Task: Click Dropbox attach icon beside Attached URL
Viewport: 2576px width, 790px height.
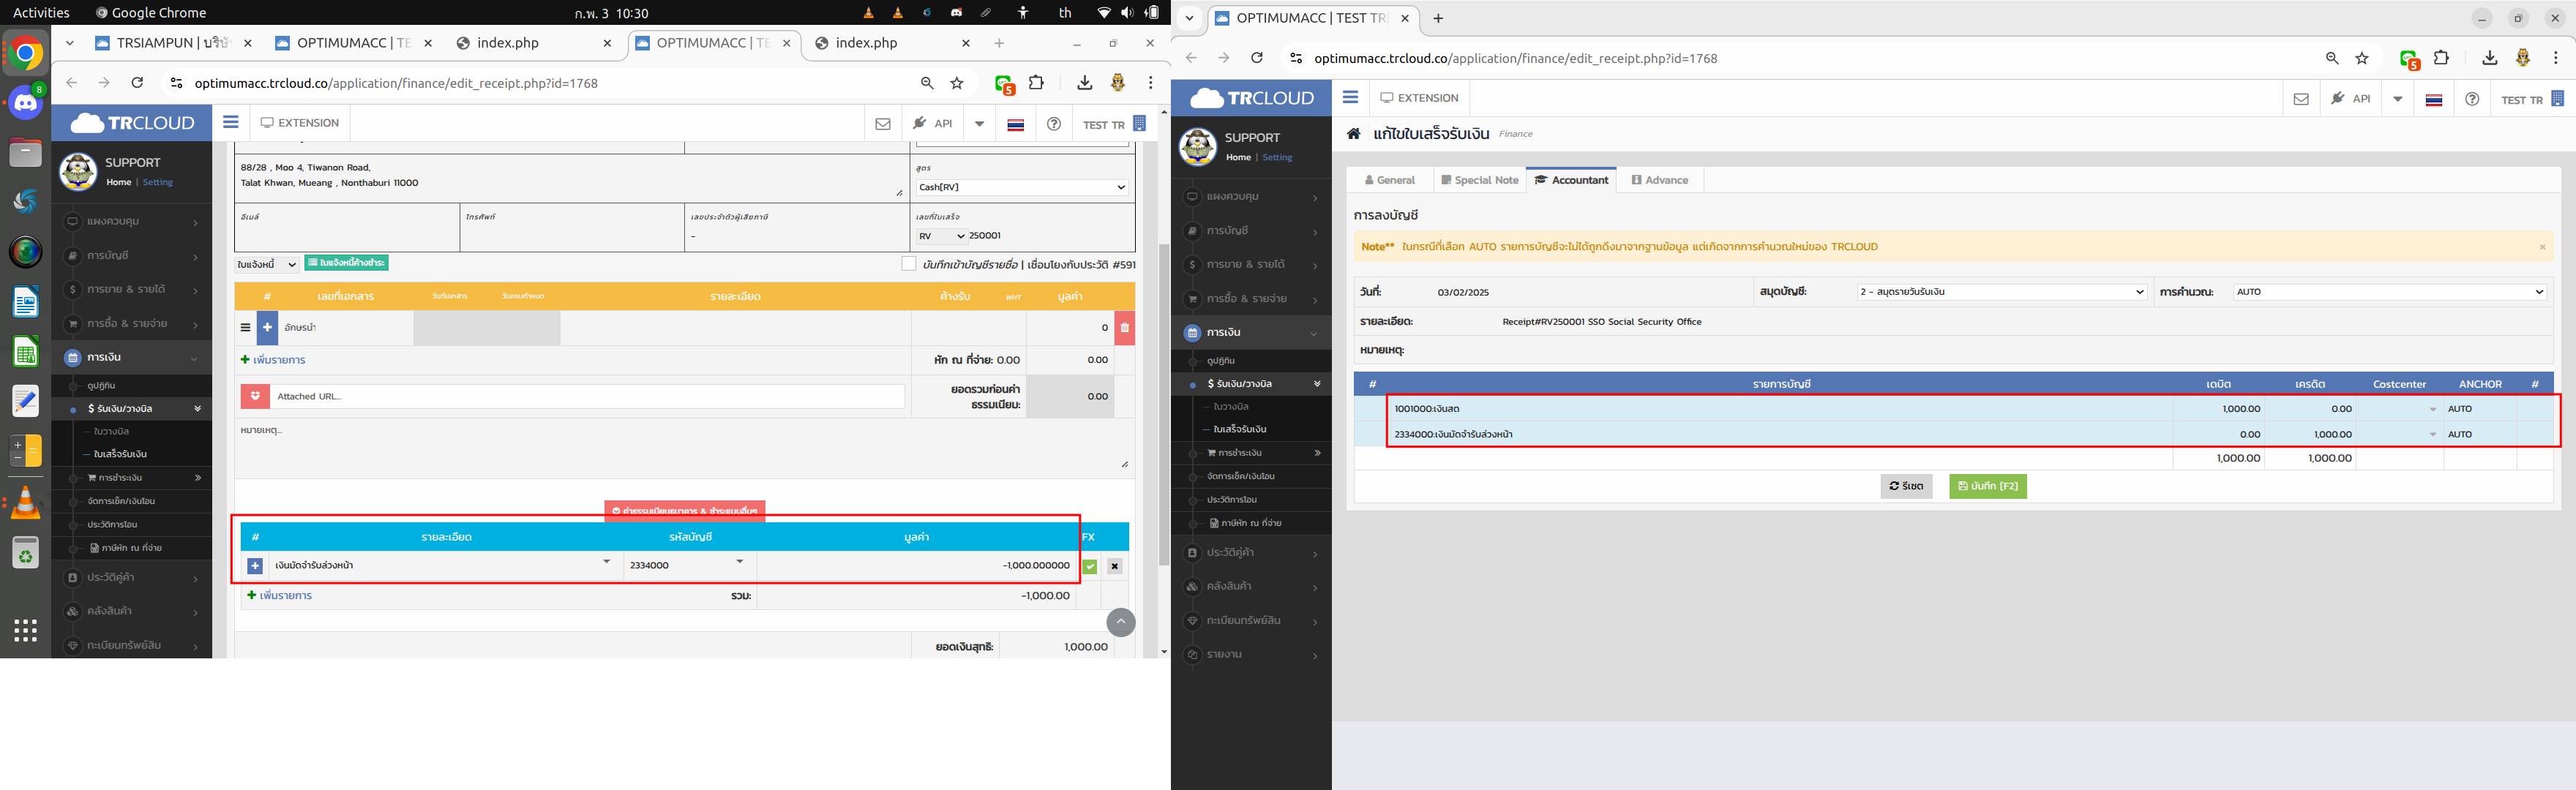Action: (x=255, y=396)
